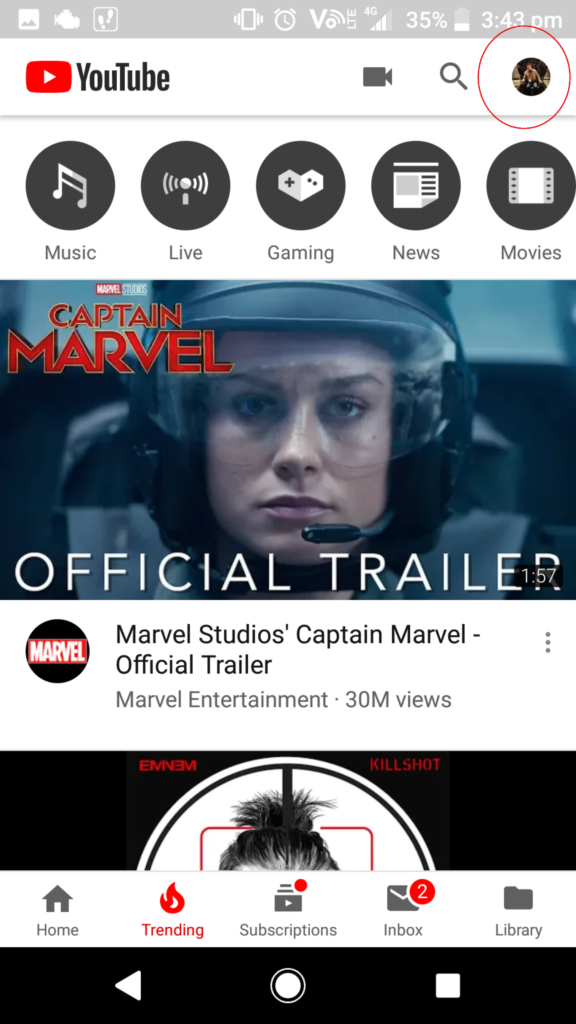Switch to the Library tab

coord(519,910)
